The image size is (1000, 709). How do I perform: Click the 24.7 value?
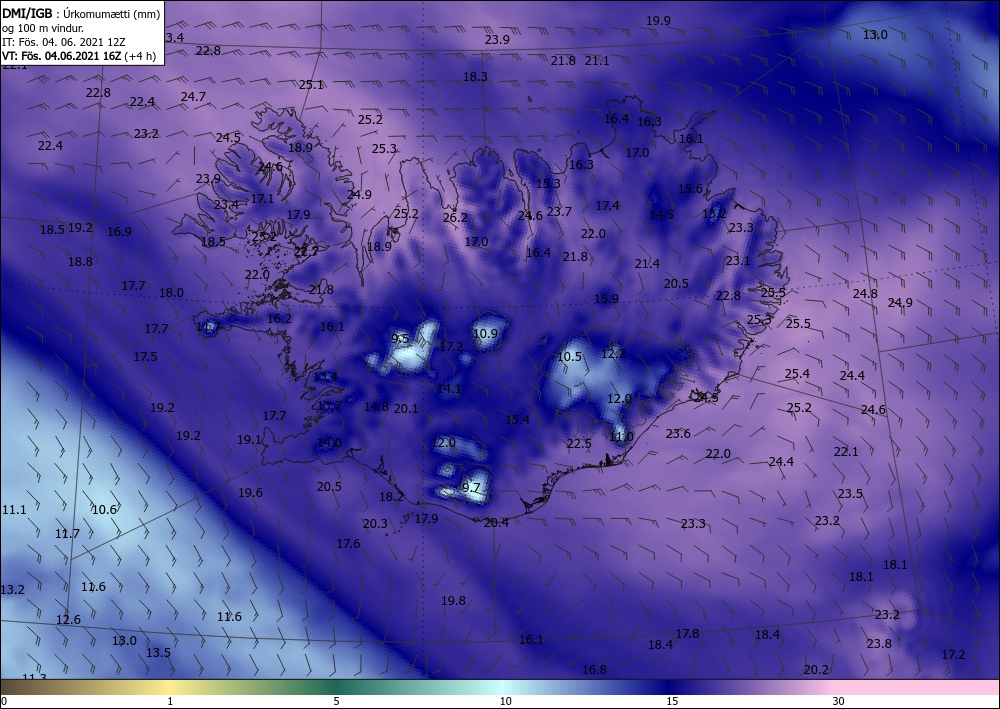(193, 96)
